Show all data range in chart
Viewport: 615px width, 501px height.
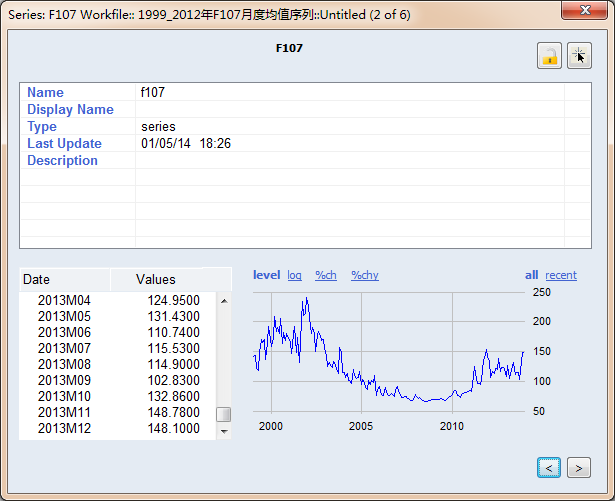pos(531,275)
